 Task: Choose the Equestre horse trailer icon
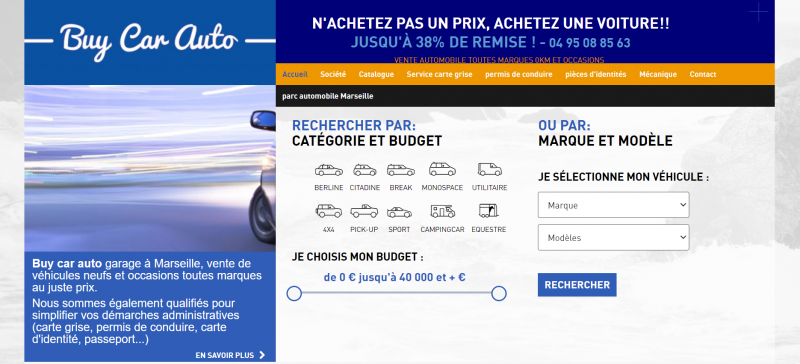tap(488, 210)
